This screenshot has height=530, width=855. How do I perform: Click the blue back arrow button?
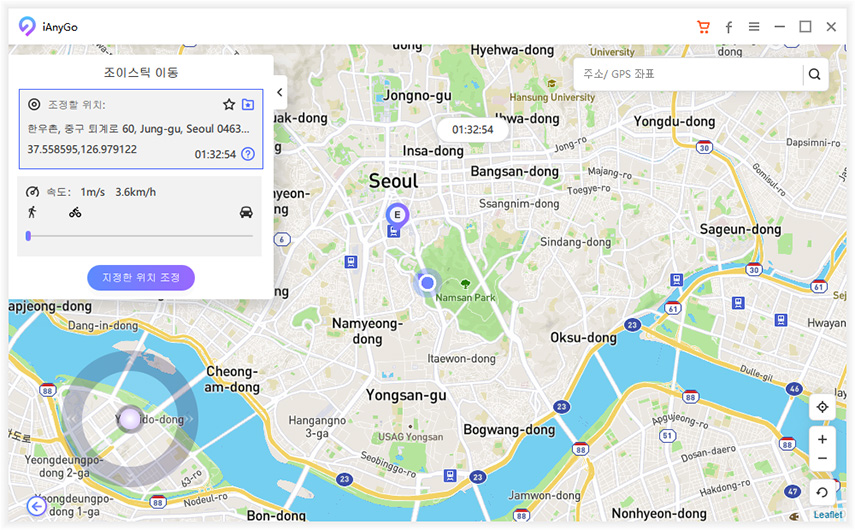[37, 507]
